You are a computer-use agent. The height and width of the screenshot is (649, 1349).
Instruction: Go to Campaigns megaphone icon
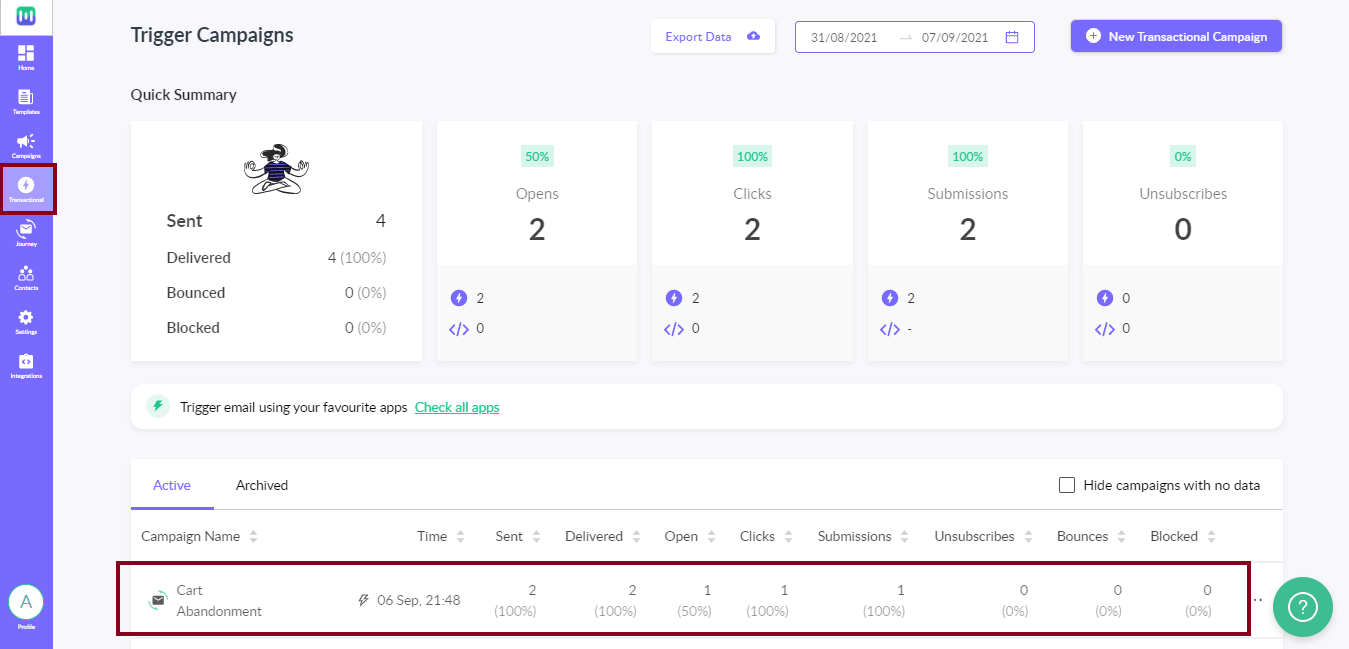pos(26,146)
